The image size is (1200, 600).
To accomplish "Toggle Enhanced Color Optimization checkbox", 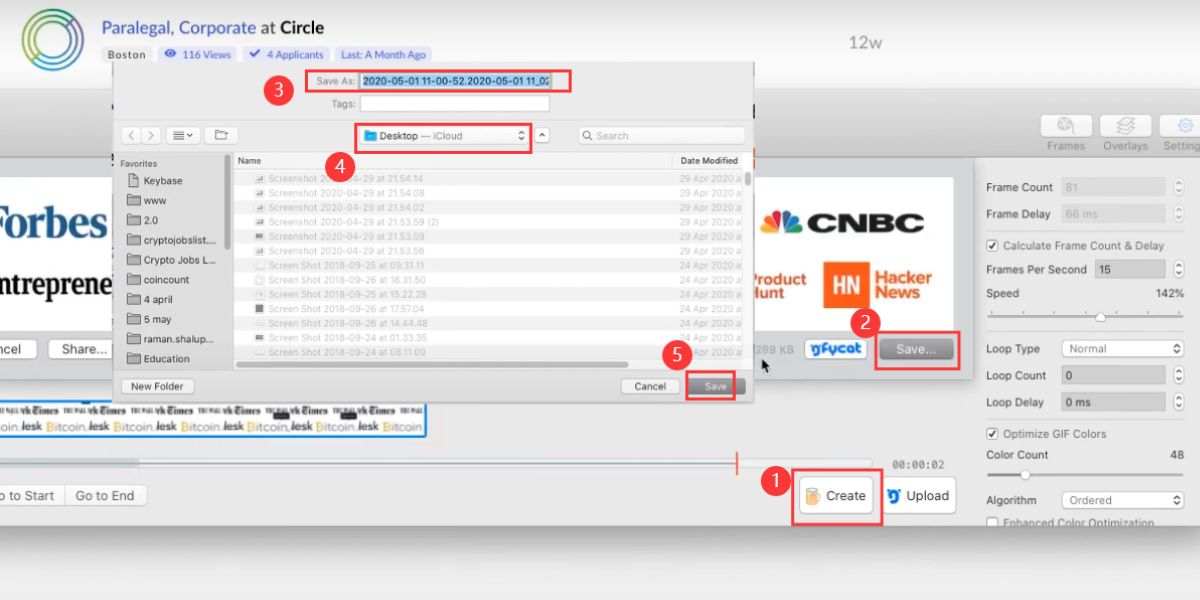I will (992, 523).
